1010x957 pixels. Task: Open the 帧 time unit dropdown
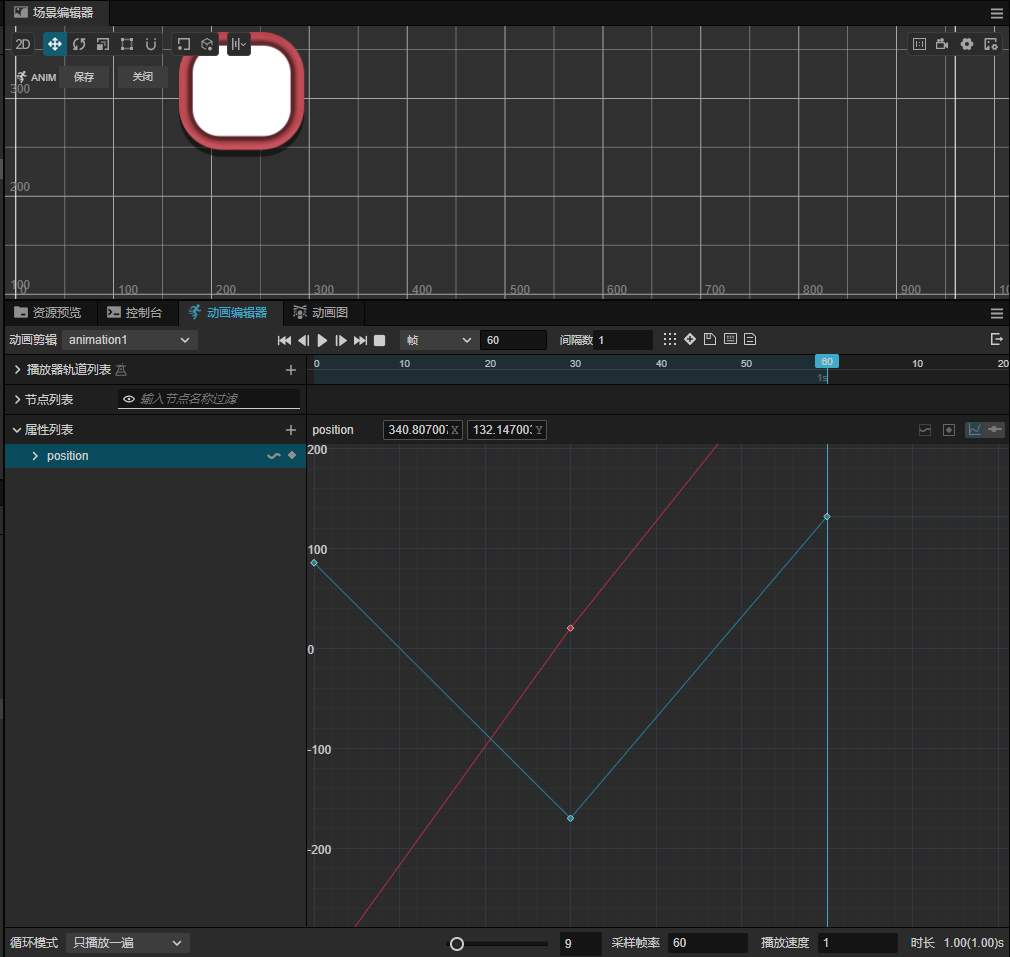(x=439, y=340)
